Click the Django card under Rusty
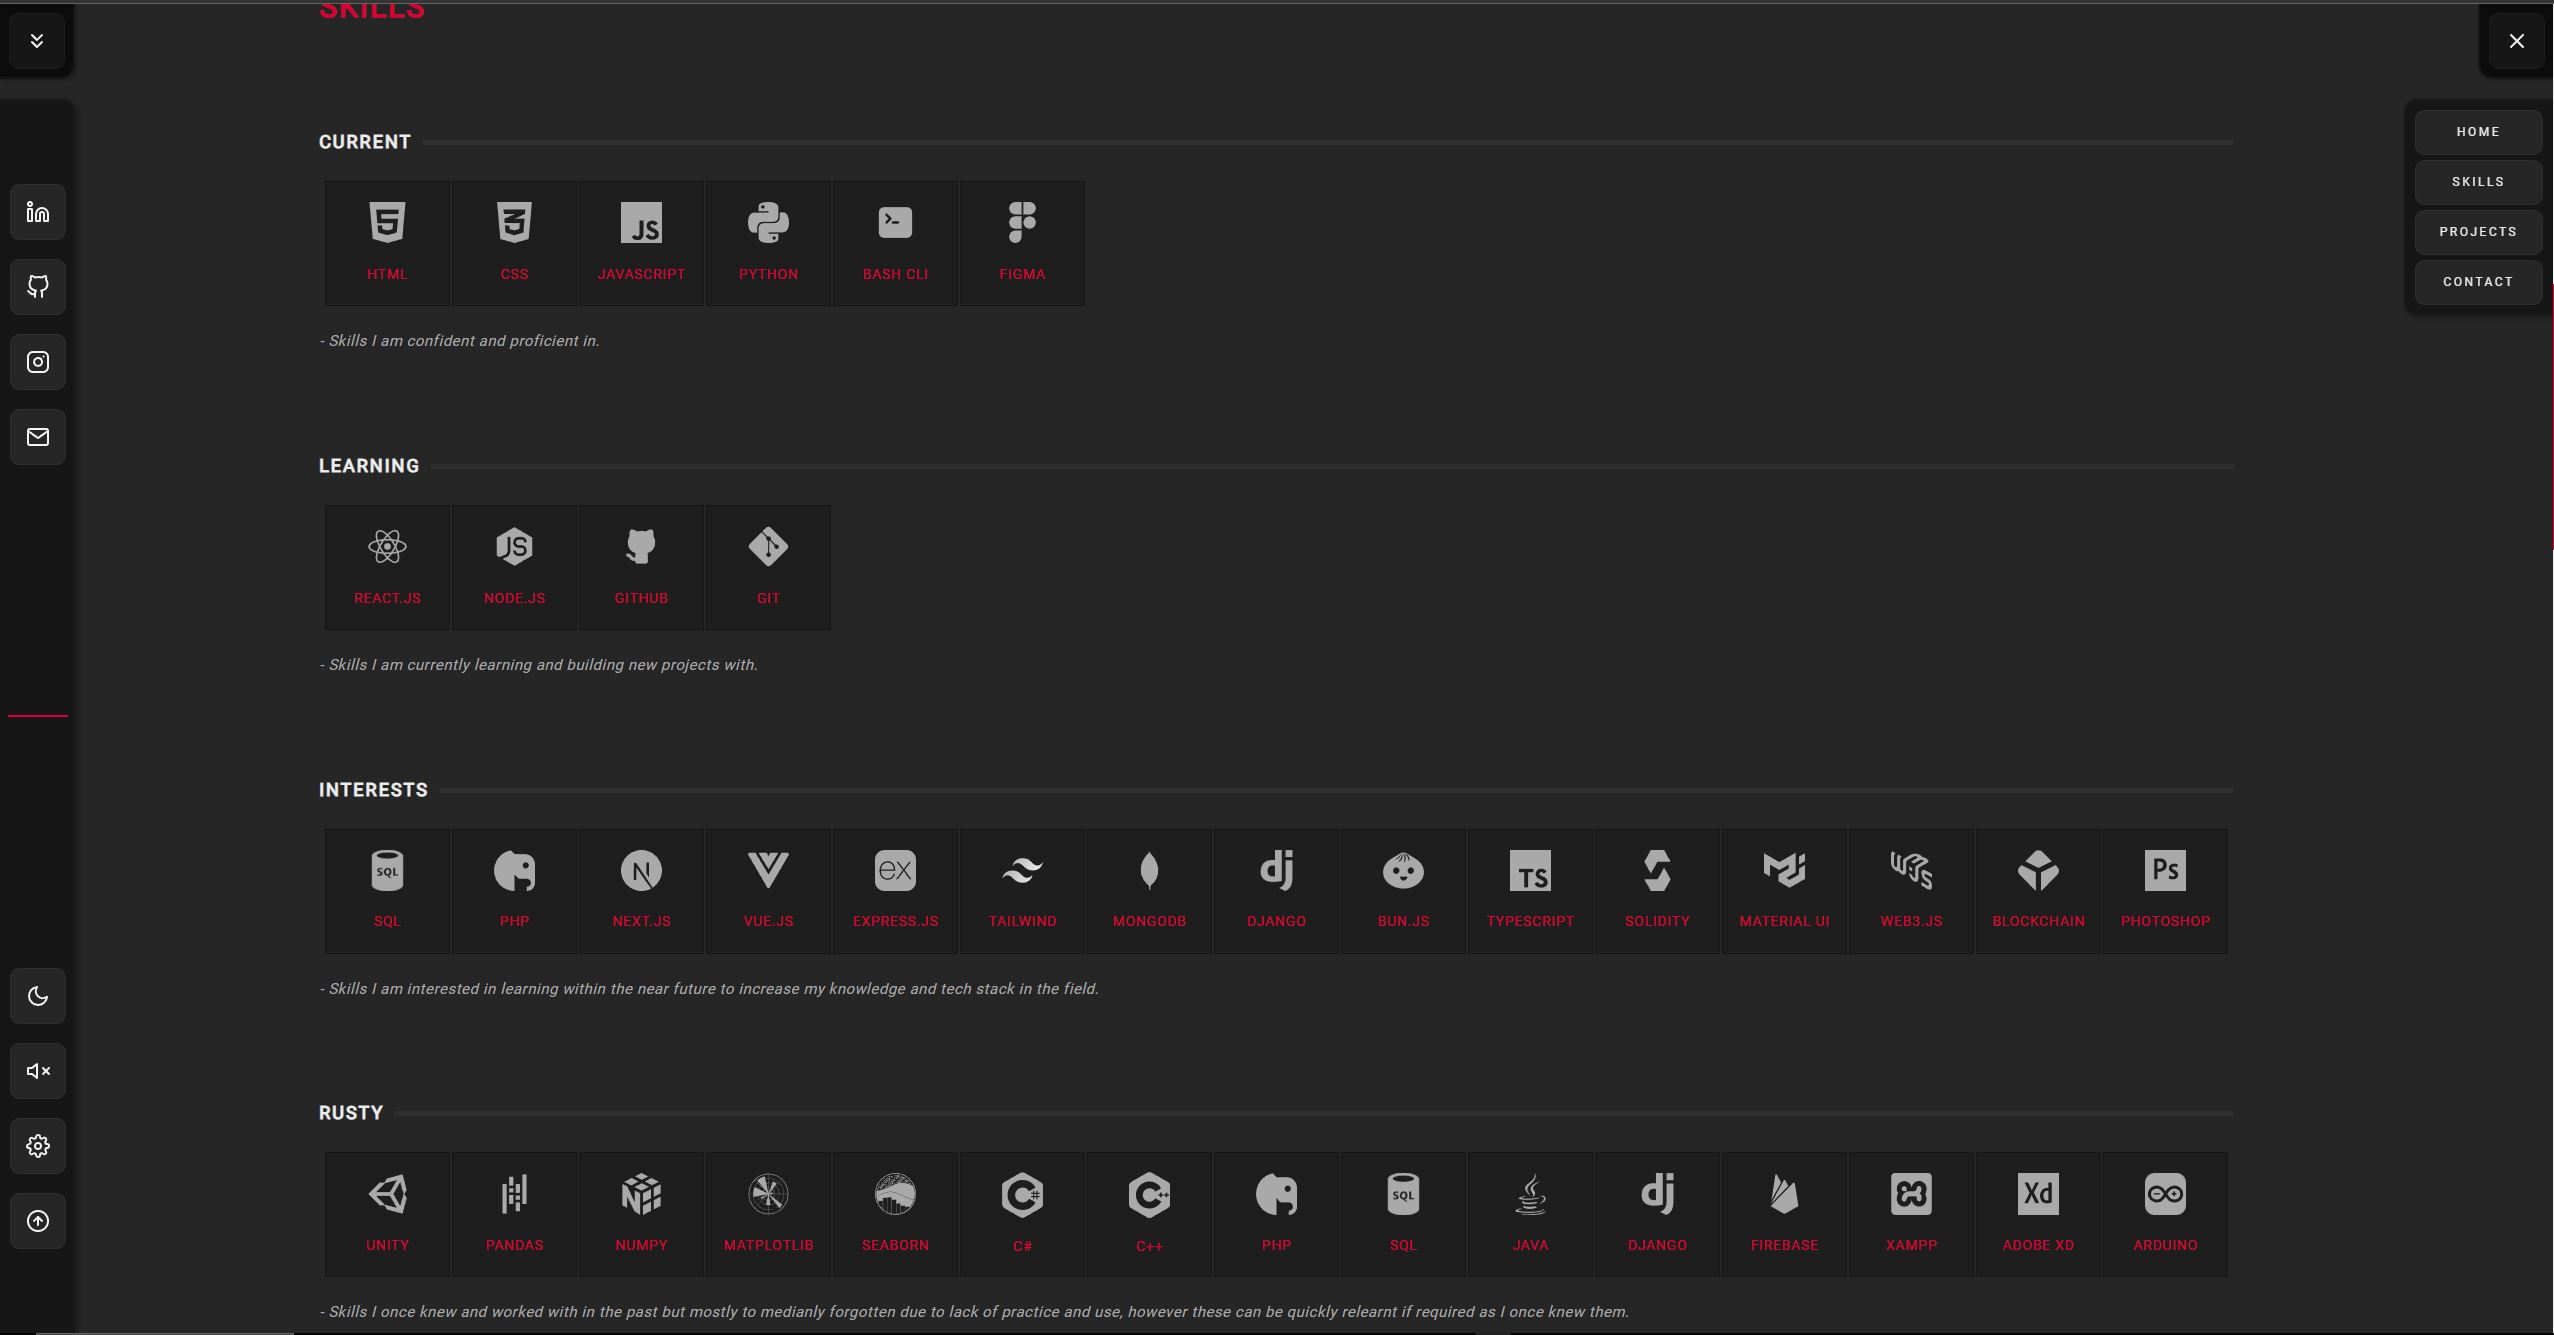 1657,1214
